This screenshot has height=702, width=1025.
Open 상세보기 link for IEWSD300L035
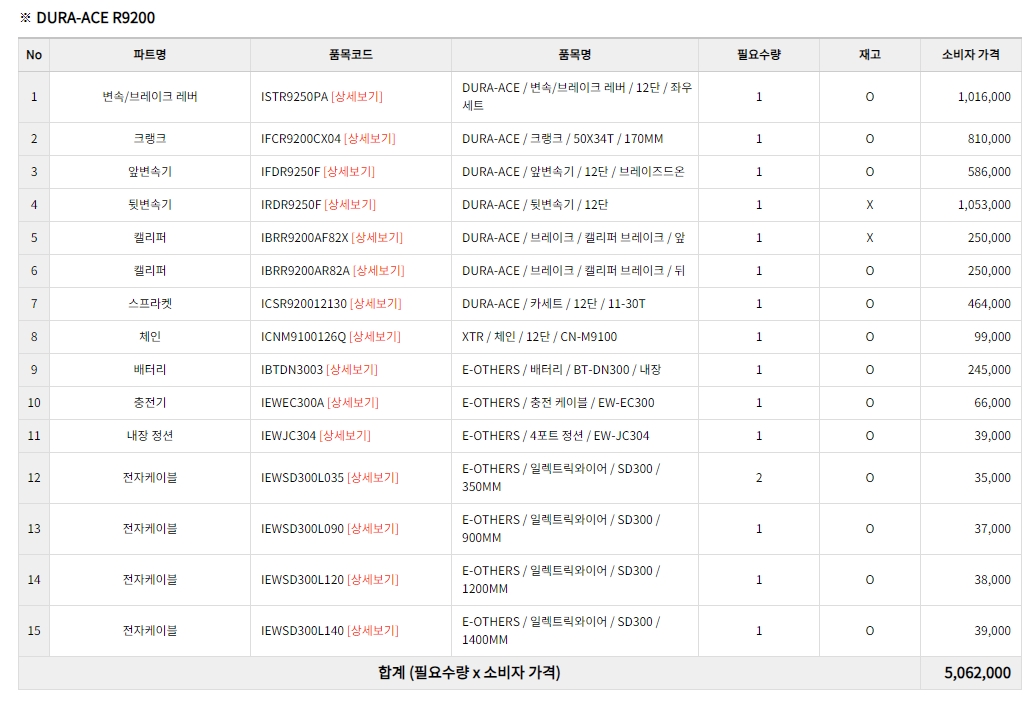[373, 478]
